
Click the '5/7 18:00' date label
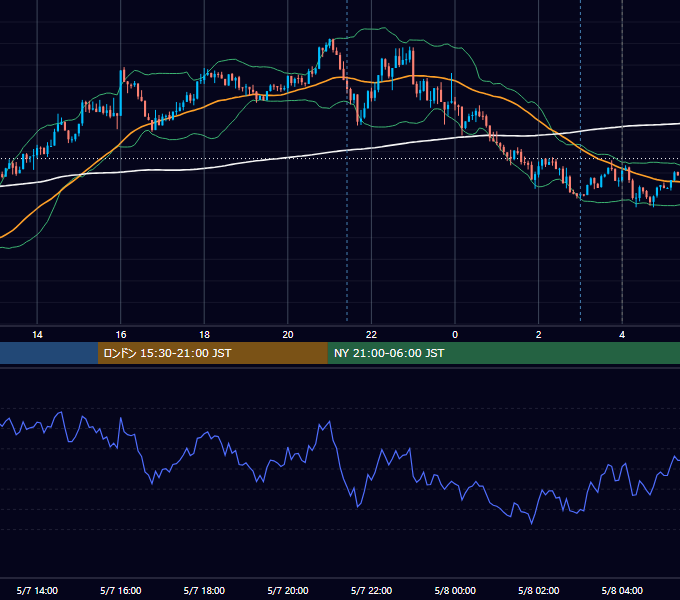tap(204, 591)
